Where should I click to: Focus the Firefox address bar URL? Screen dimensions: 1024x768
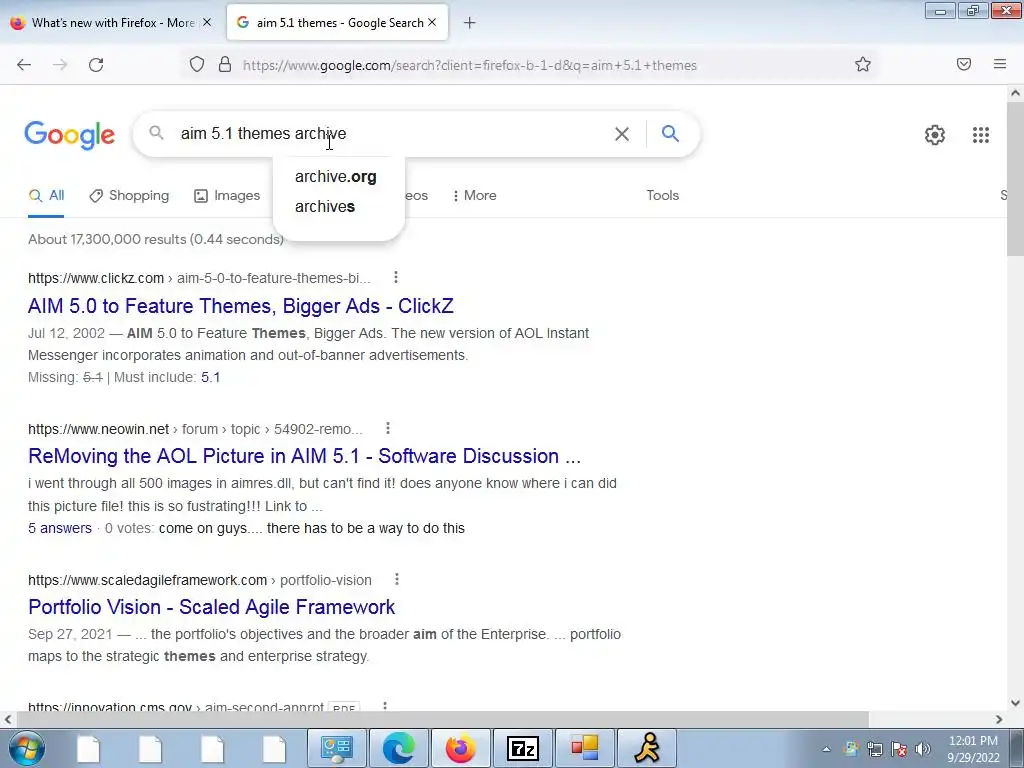pos(470,65)
